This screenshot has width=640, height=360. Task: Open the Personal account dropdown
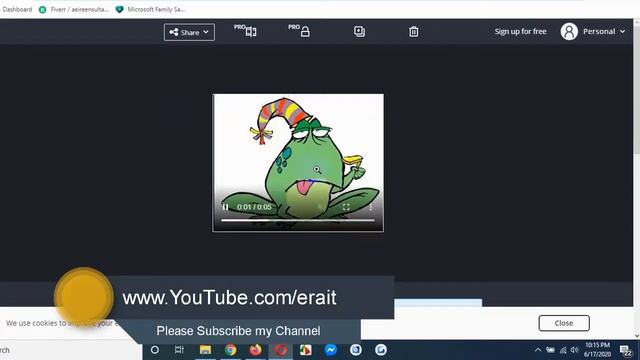(x=604, y=31)
